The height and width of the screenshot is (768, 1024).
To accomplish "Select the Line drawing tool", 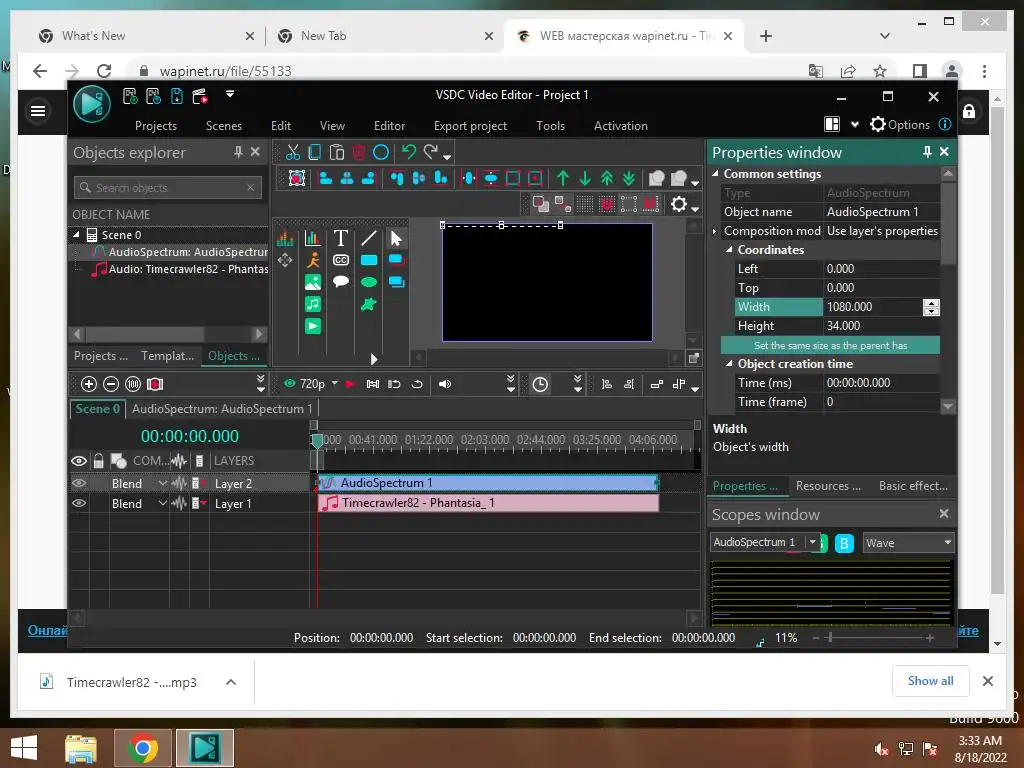I will (369, 238).
